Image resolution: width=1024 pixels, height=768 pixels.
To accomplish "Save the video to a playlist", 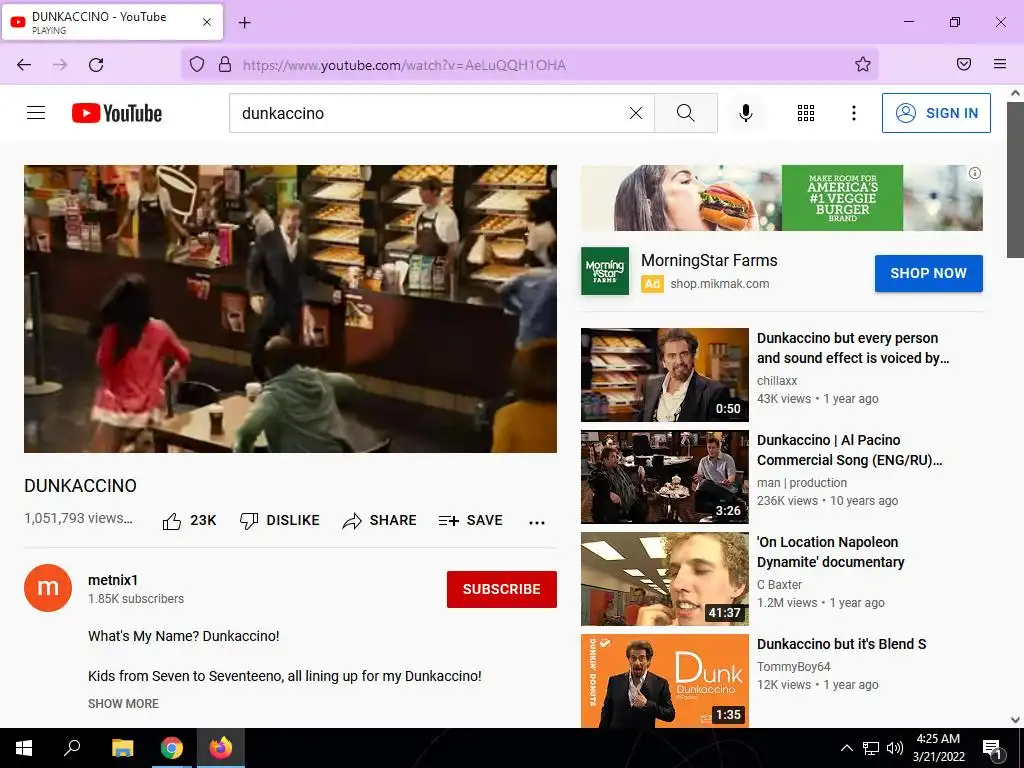I will point(471,520).
